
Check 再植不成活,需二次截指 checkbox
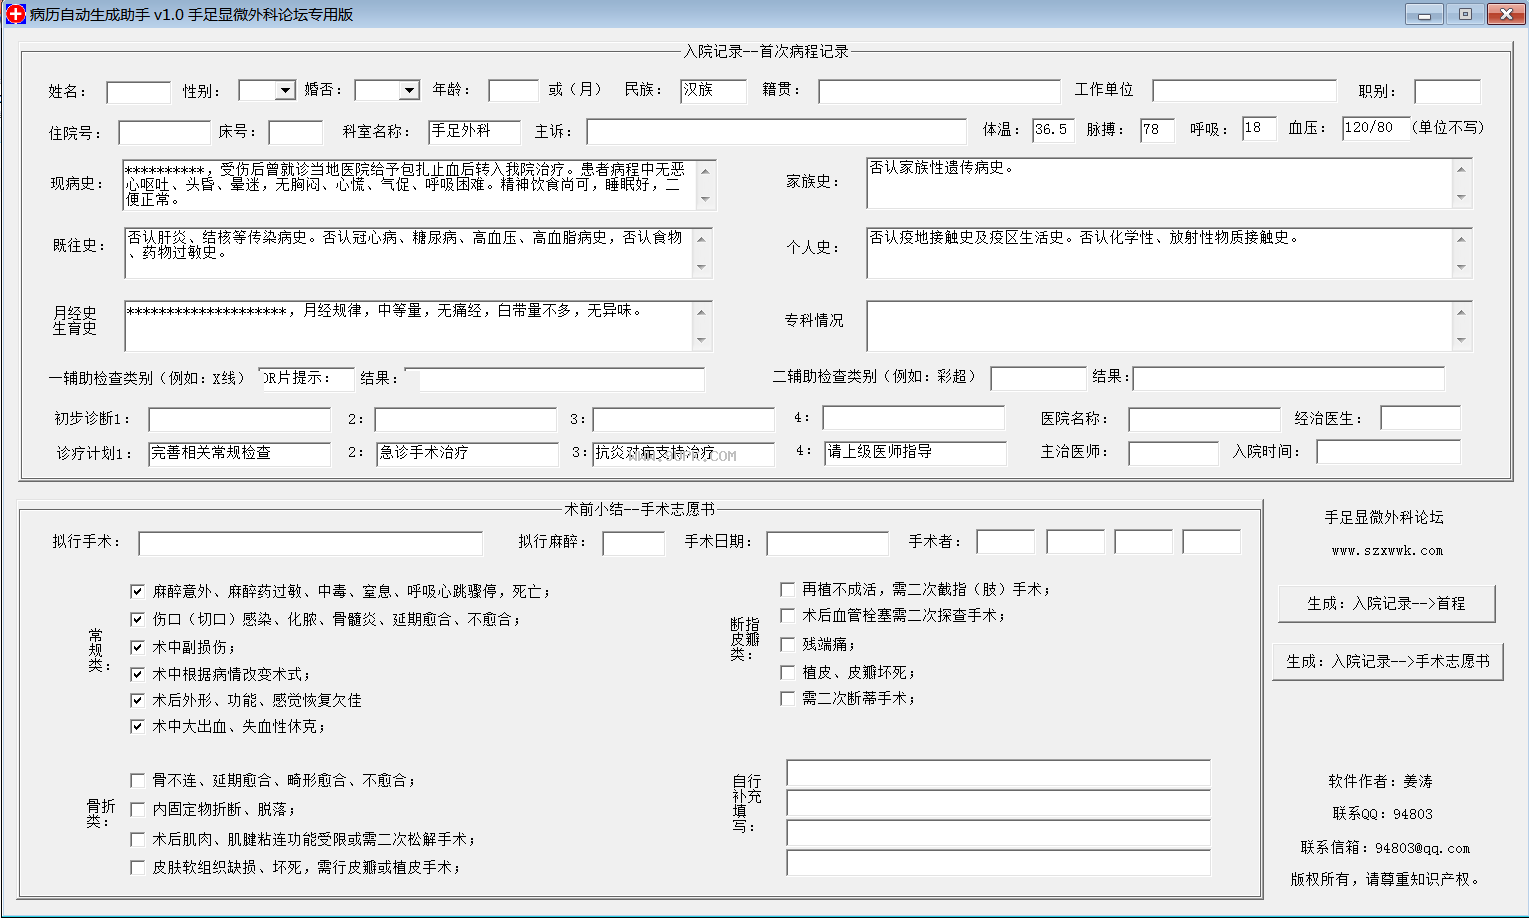787,589
